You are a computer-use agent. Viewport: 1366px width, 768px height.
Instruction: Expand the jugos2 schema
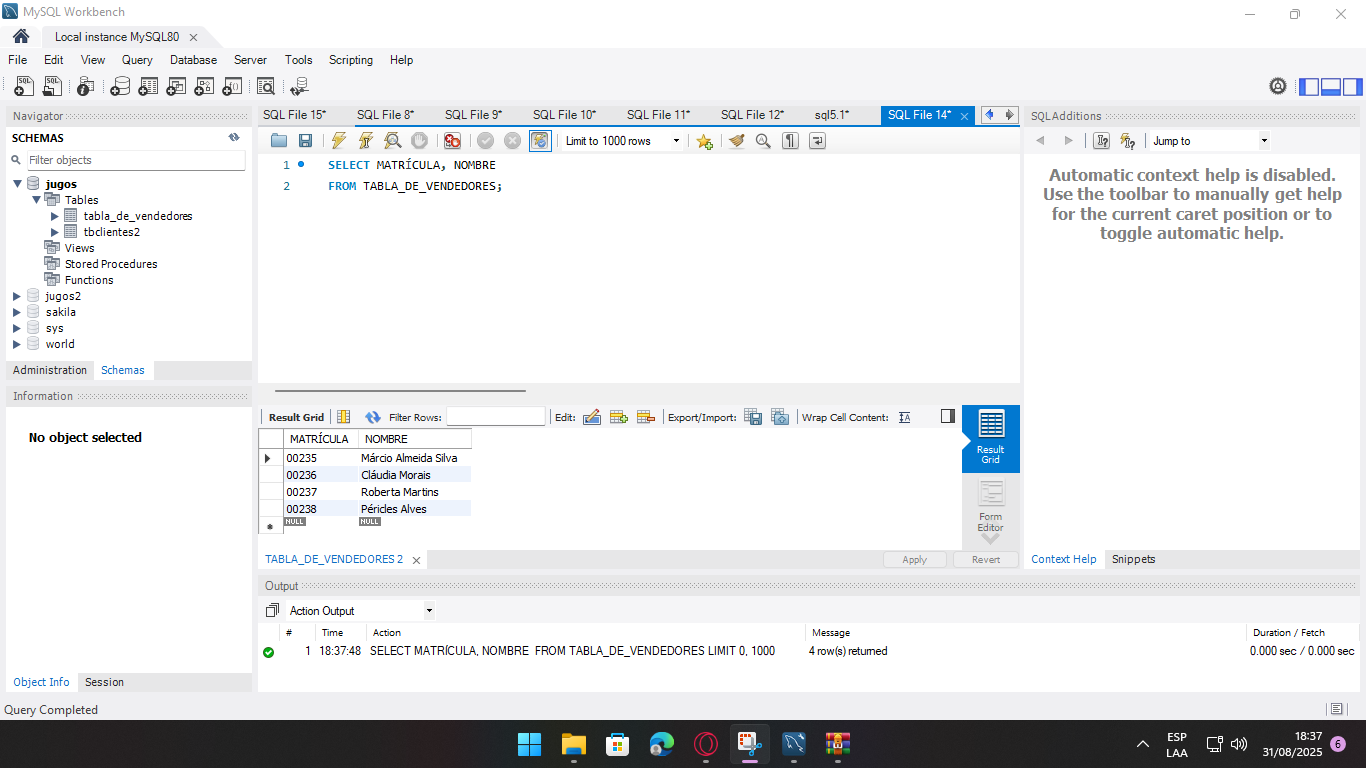17,296
